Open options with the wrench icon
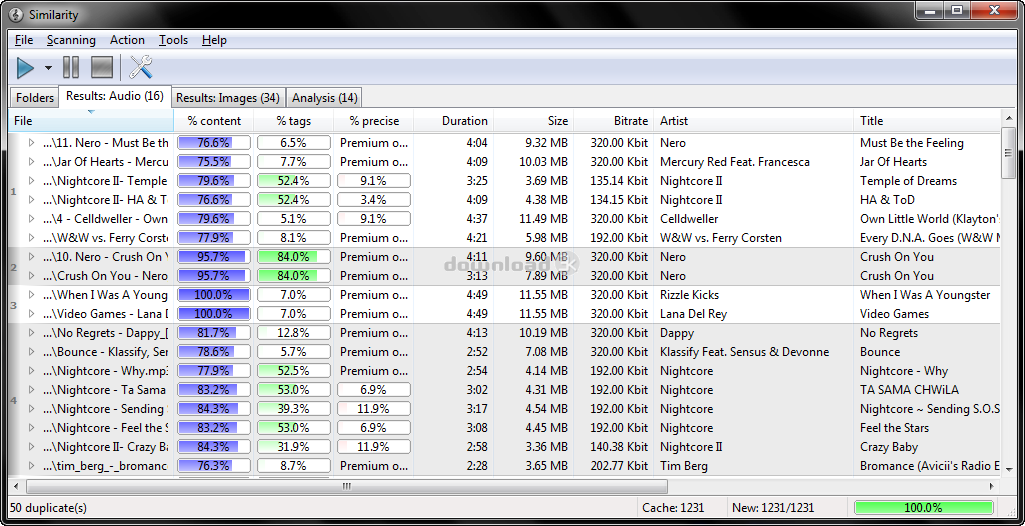Viewport: 1025px width, 526px height. click(x=140, y=67)
